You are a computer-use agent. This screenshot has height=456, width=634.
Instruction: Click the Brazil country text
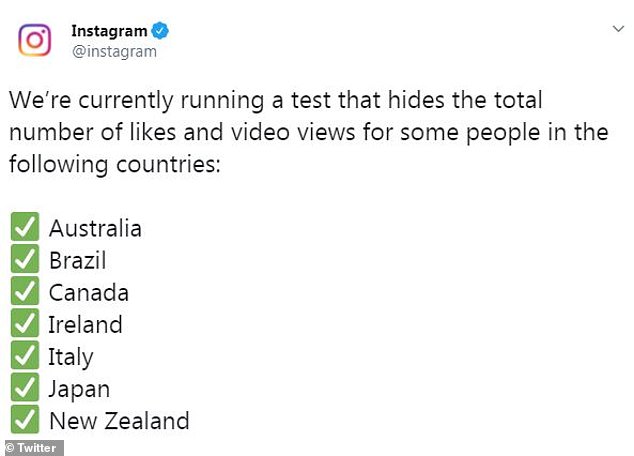tap(77, 260)
